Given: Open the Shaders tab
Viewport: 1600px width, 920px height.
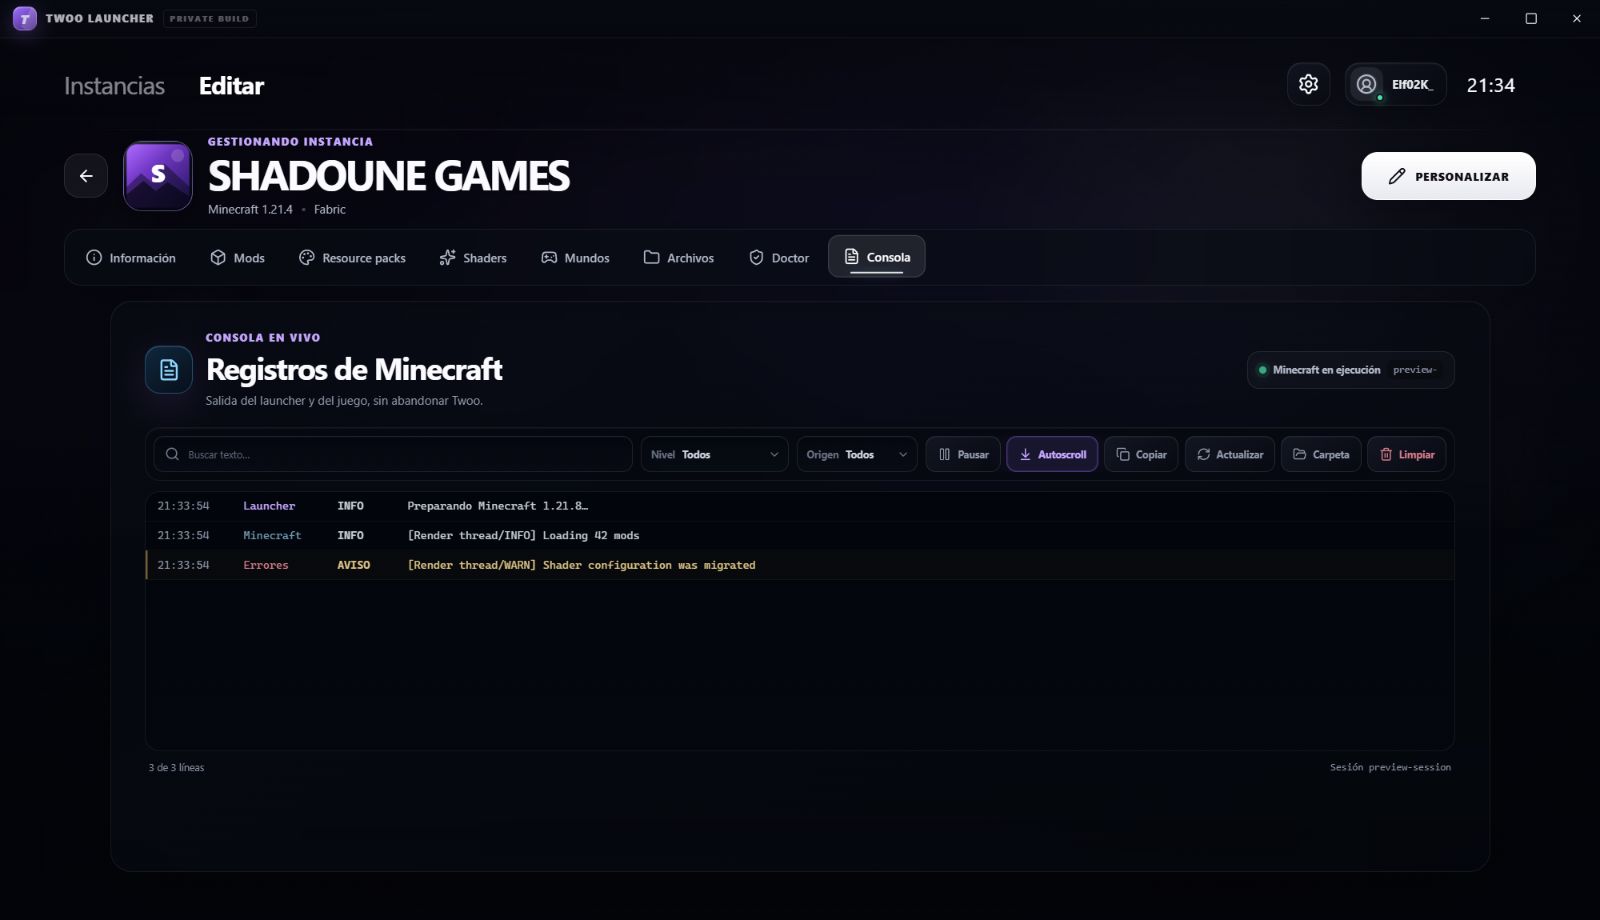Looking at the screenshot, I should 473,258.
